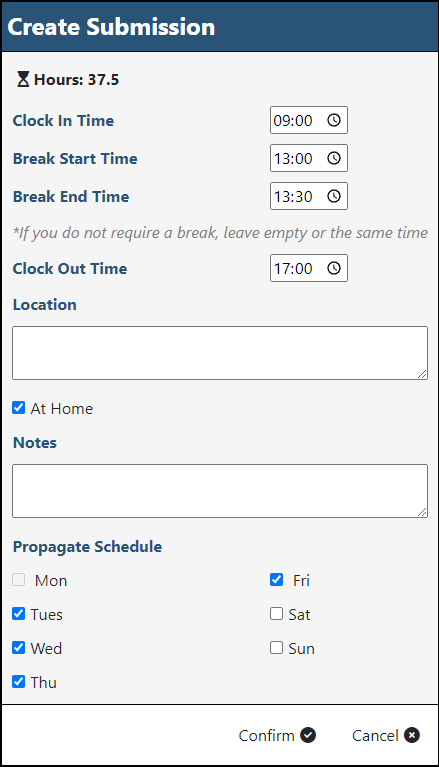Uncheck the Tues propagate checkbox
Viewport: 439px width, 767px height.
19,613
